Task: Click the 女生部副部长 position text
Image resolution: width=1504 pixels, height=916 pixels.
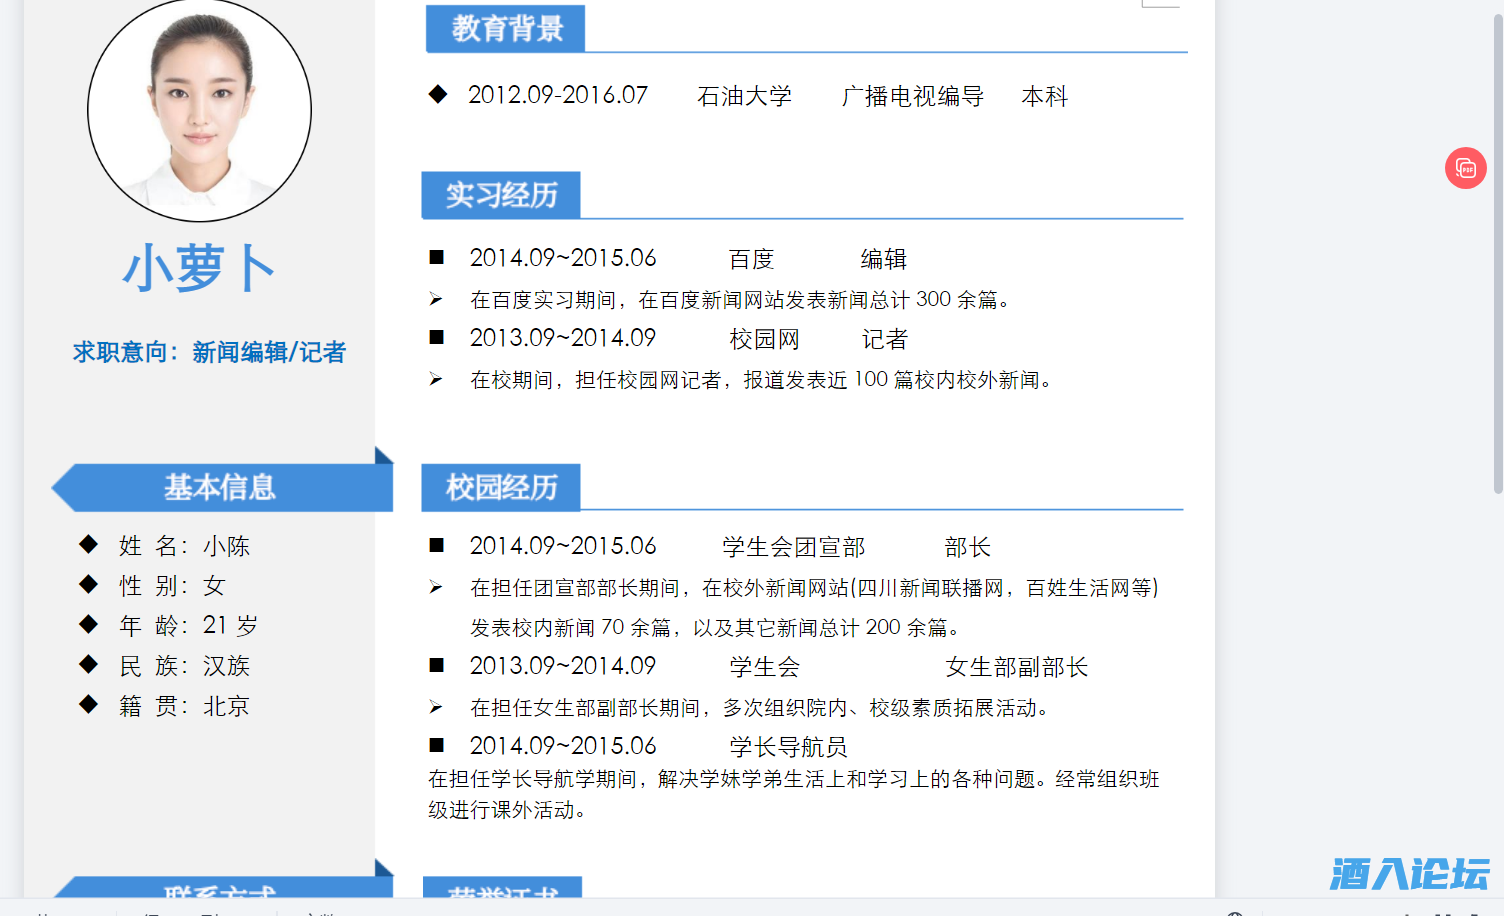Action: [1016, 667]
